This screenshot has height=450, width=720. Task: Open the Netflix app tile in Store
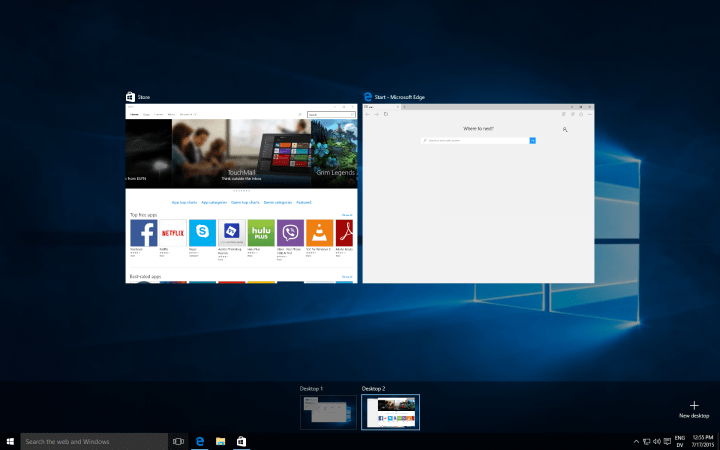click(x=173, y=233)
